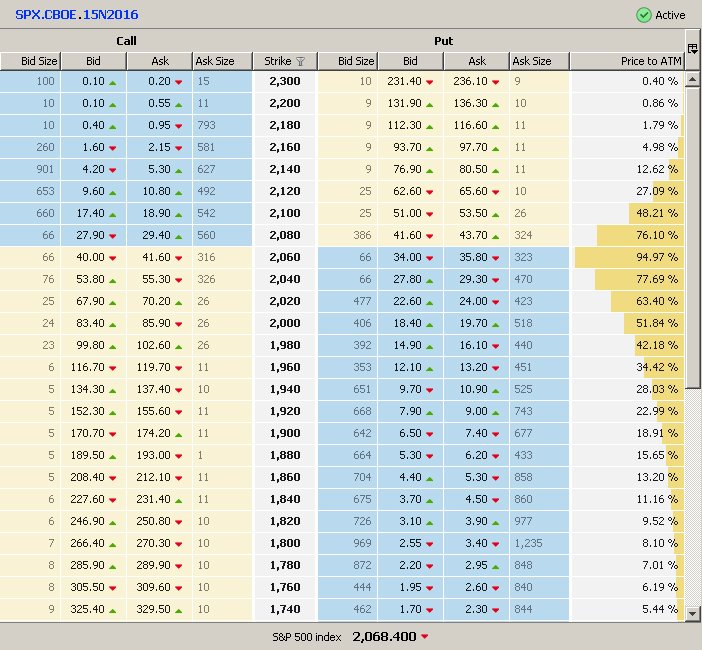702x650 pixels.
Task: Click red down arrow beside S&P 500 index value
Action: (424, 636)
